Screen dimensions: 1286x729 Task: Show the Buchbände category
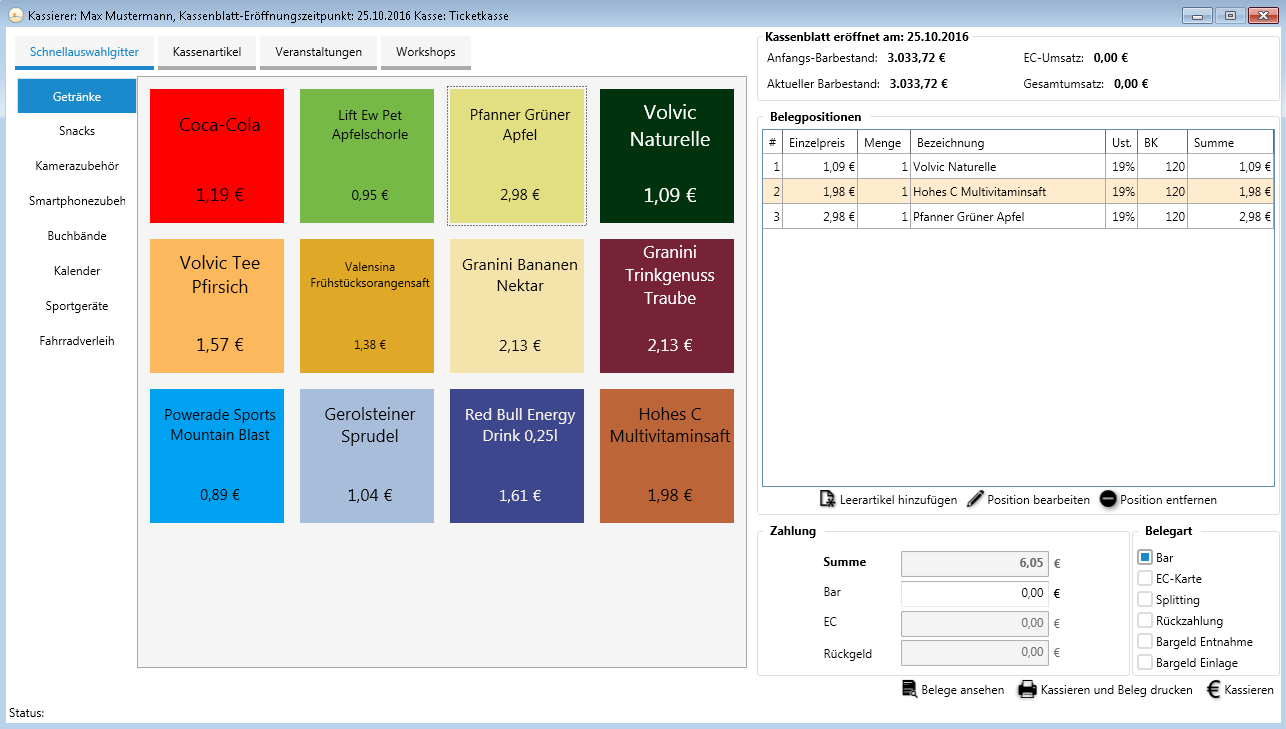pyautogui.click(x=77, y=236)
